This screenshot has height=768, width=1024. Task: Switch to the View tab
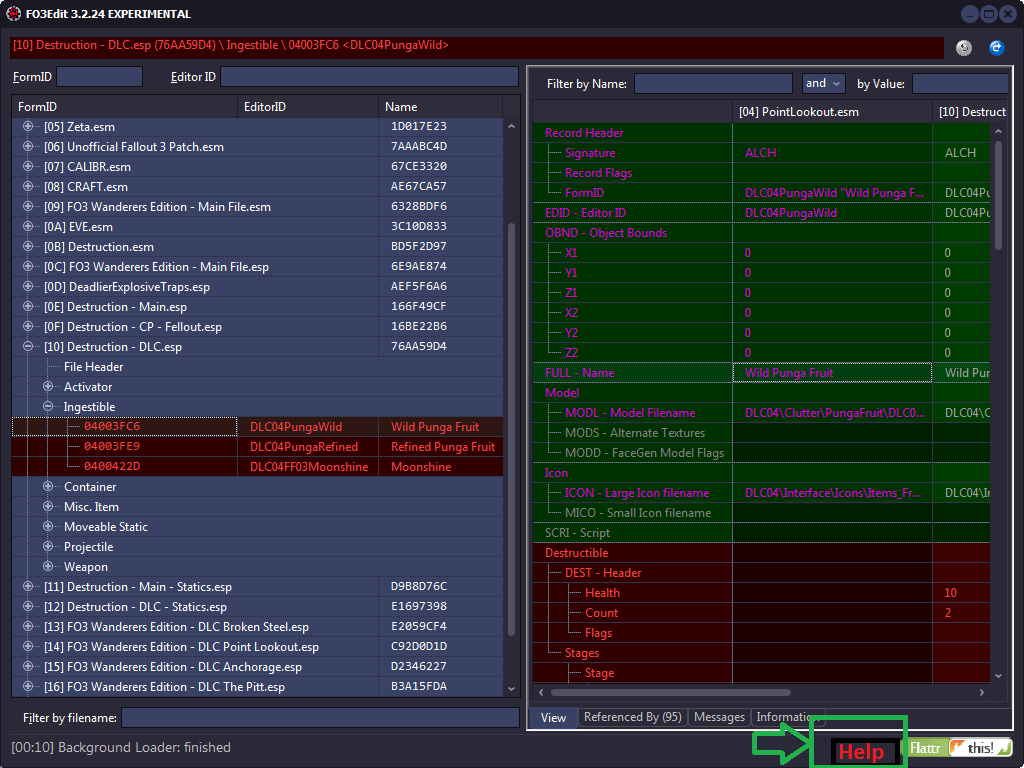[x=553, y=717]
